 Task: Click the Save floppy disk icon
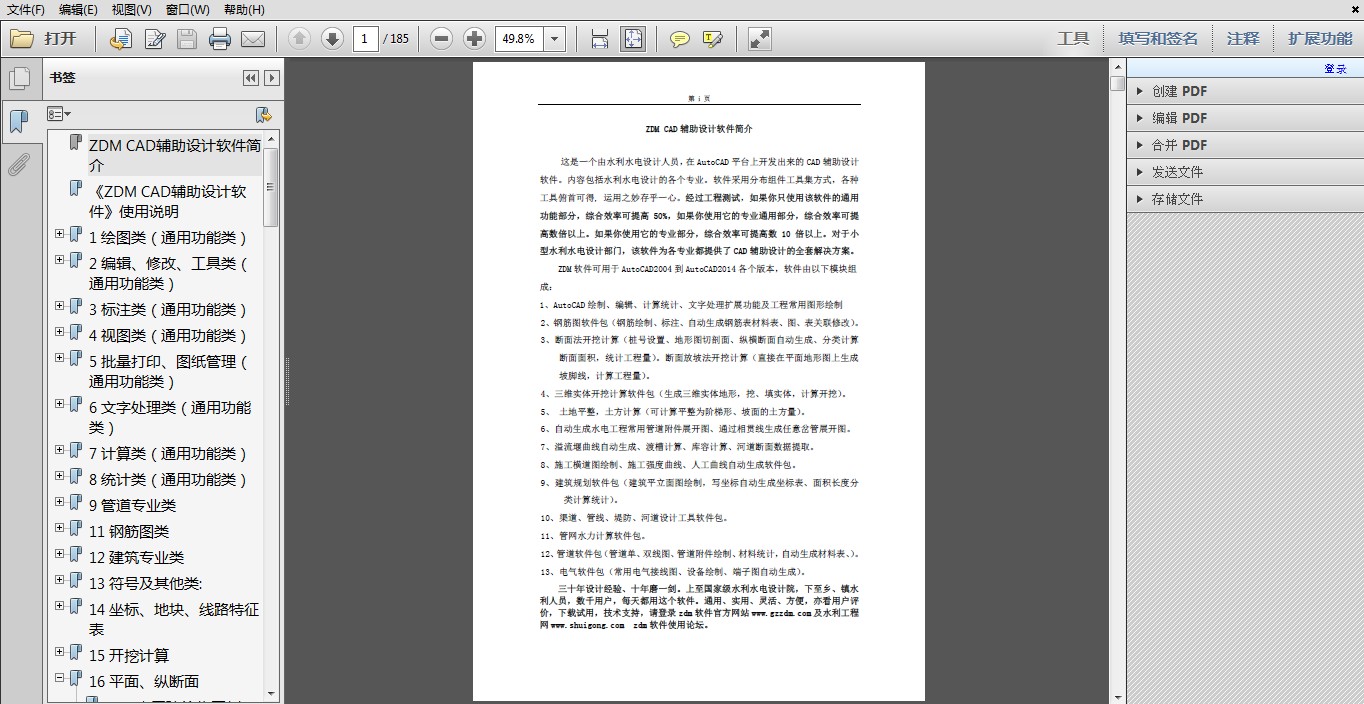(187, 39)
